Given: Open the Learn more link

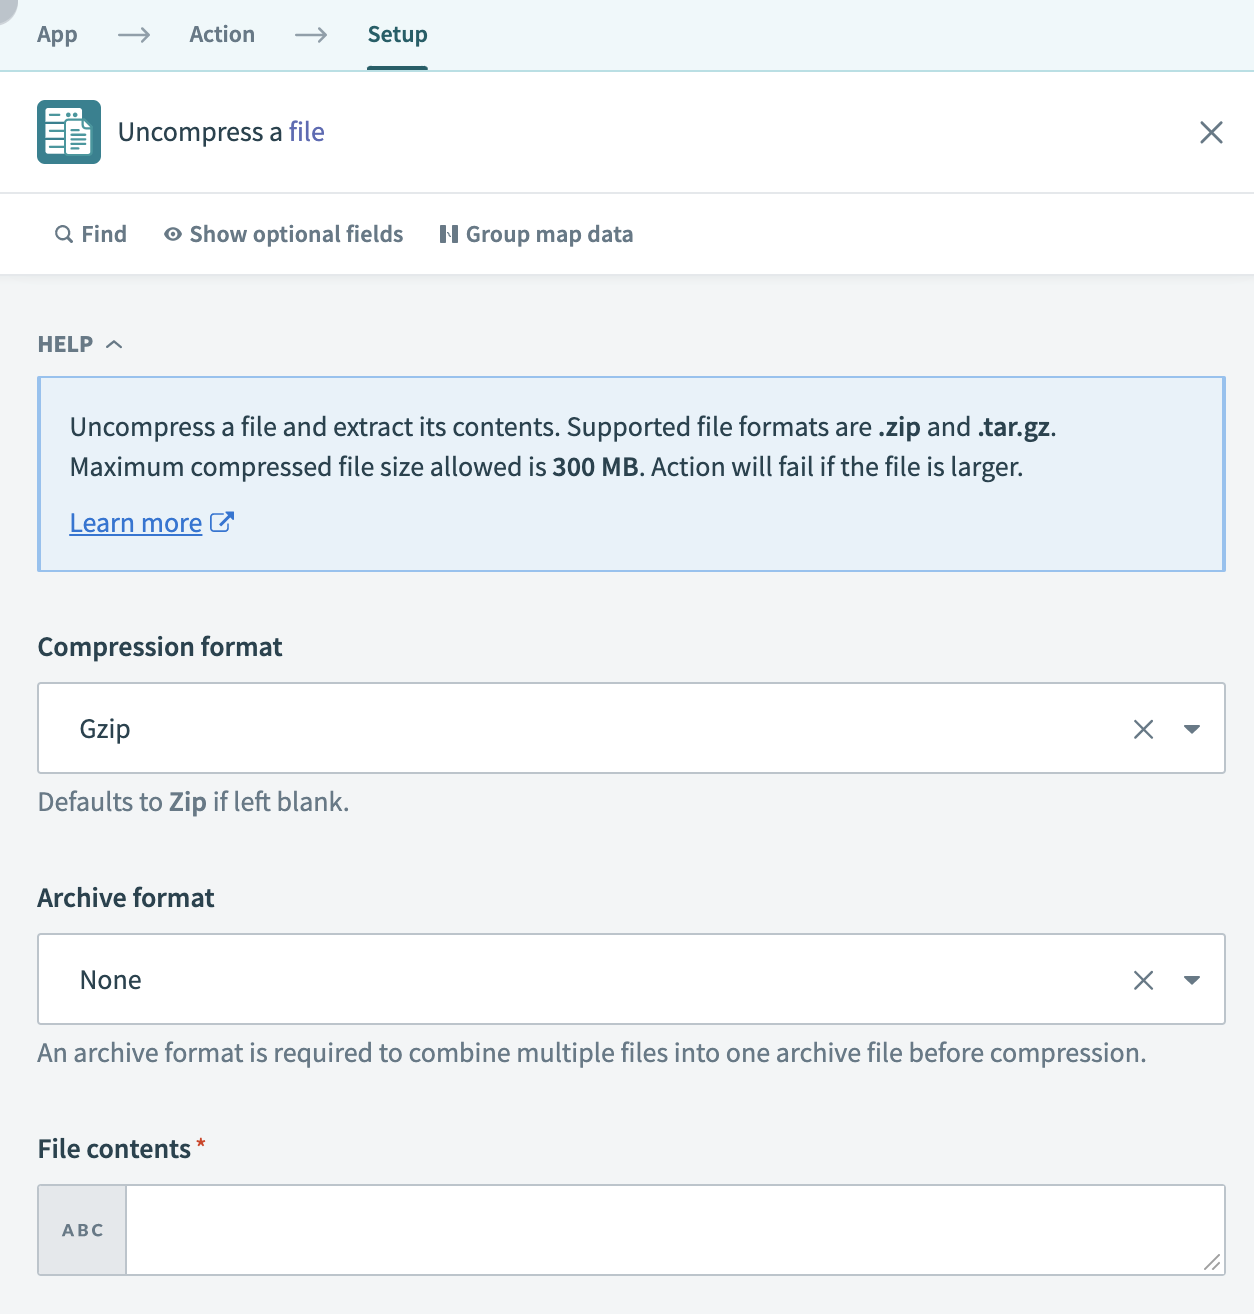Looking at the screenshot, I should point(136,523).
